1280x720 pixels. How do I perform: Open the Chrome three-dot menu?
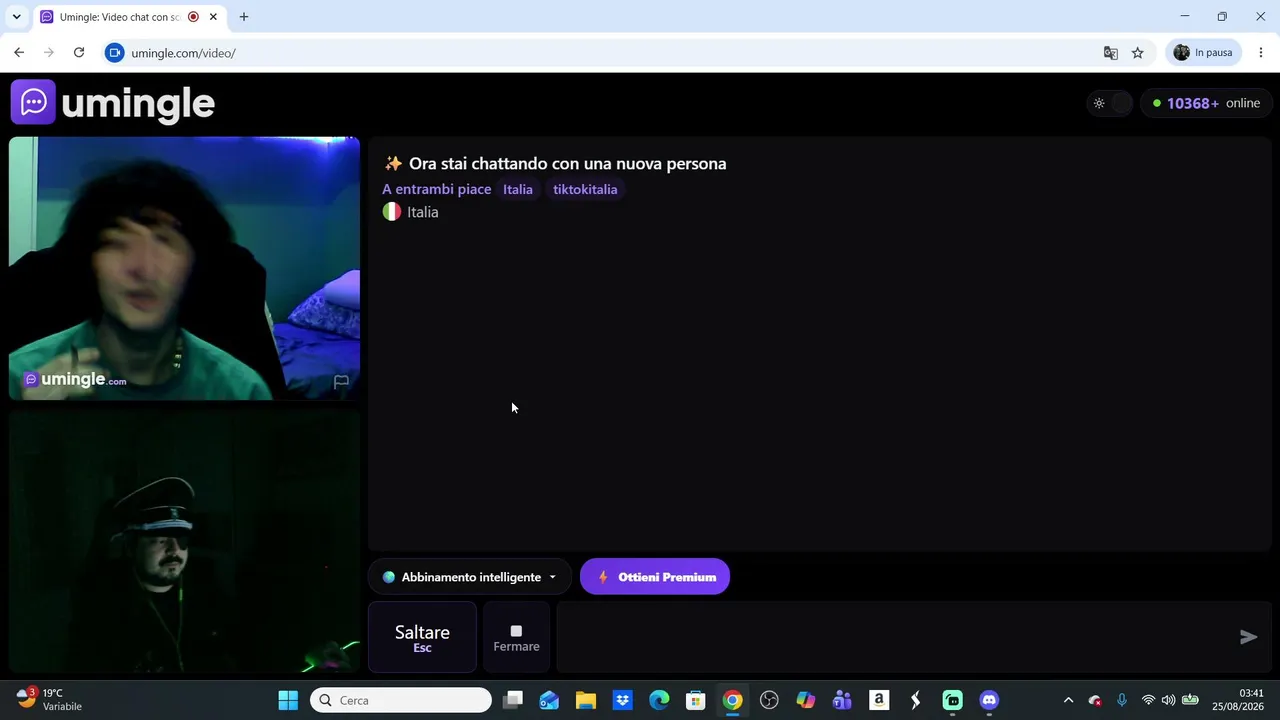point(1260,53)
